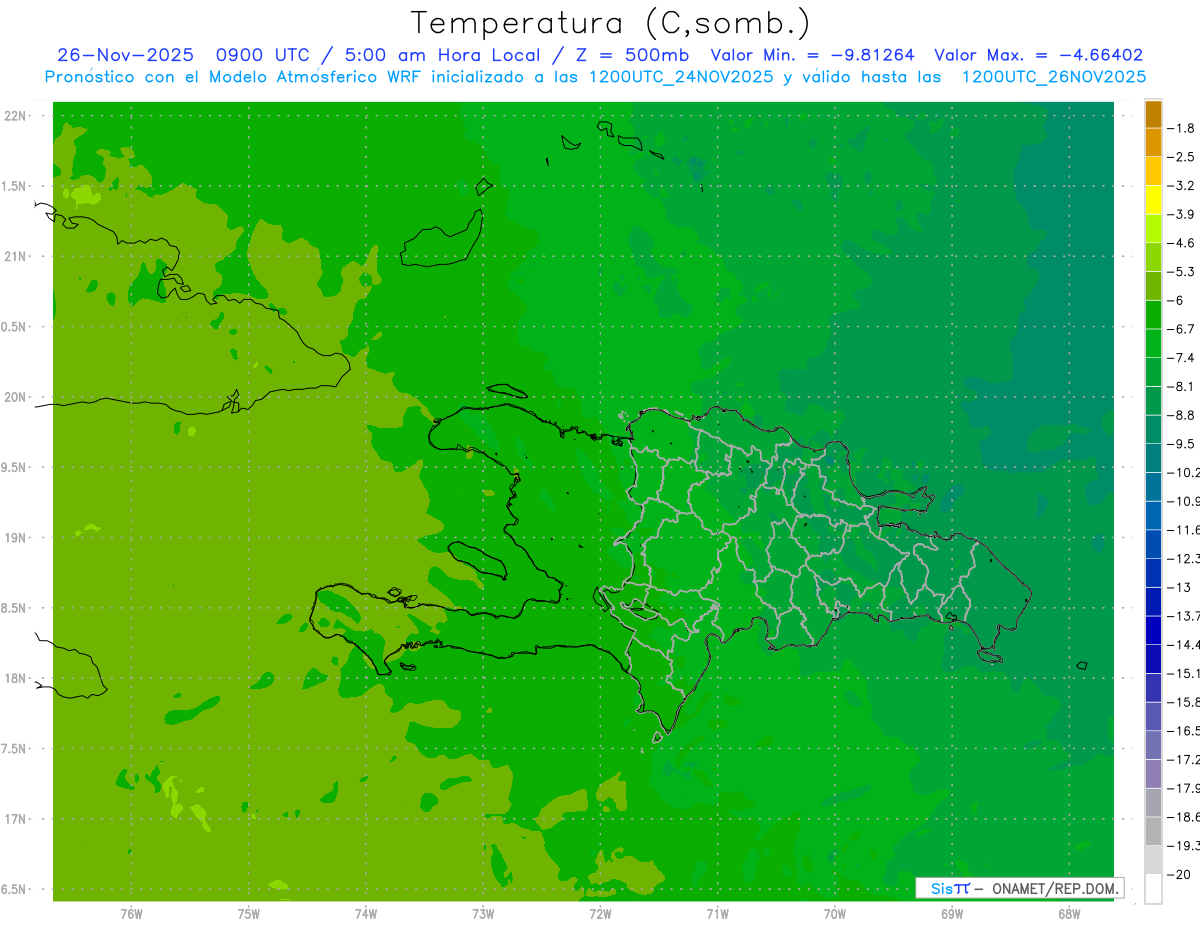Screen dimensions: 1200x927
Task: Click the light gray swatch between -19.3 and -20
Action: pyautogui.click(x=1153, y=860)
